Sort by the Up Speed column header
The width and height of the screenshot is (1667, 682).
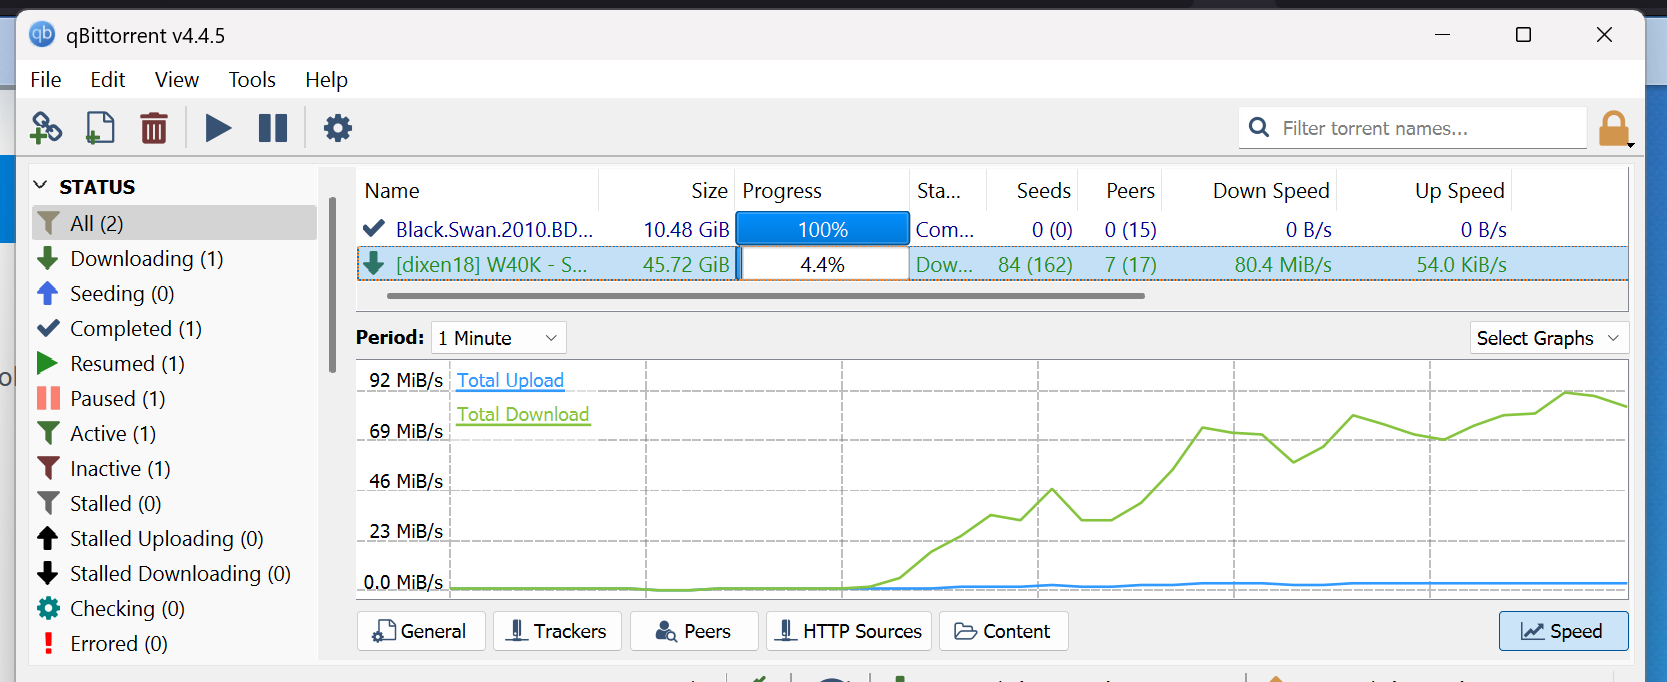[1424, 190]
